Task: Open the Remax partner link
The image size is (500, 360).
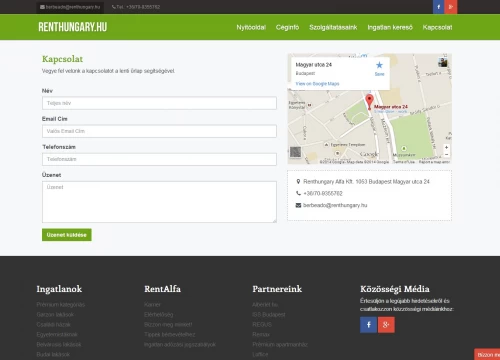Action: [x=261, y=335]
